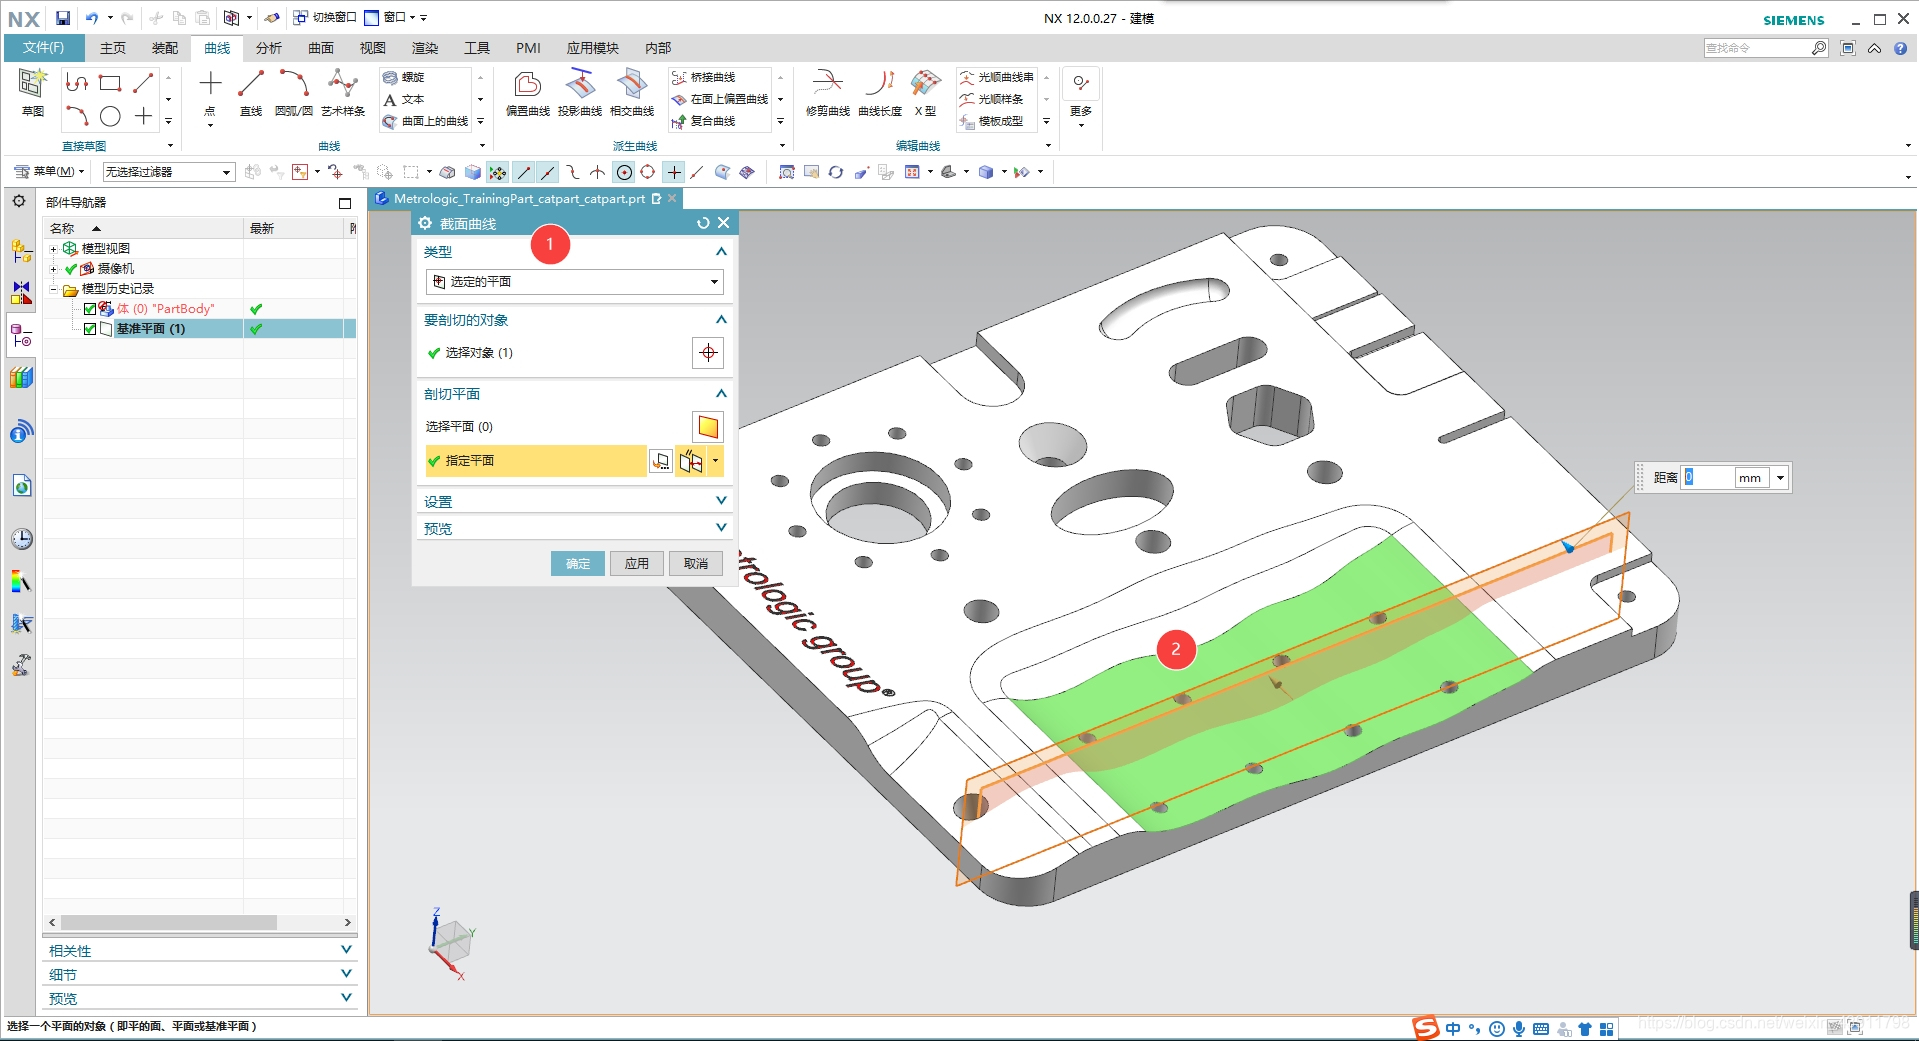Click the microphone icon in IME bar
Screen dimensions: 1919x1041
tap(1519, 1029)
